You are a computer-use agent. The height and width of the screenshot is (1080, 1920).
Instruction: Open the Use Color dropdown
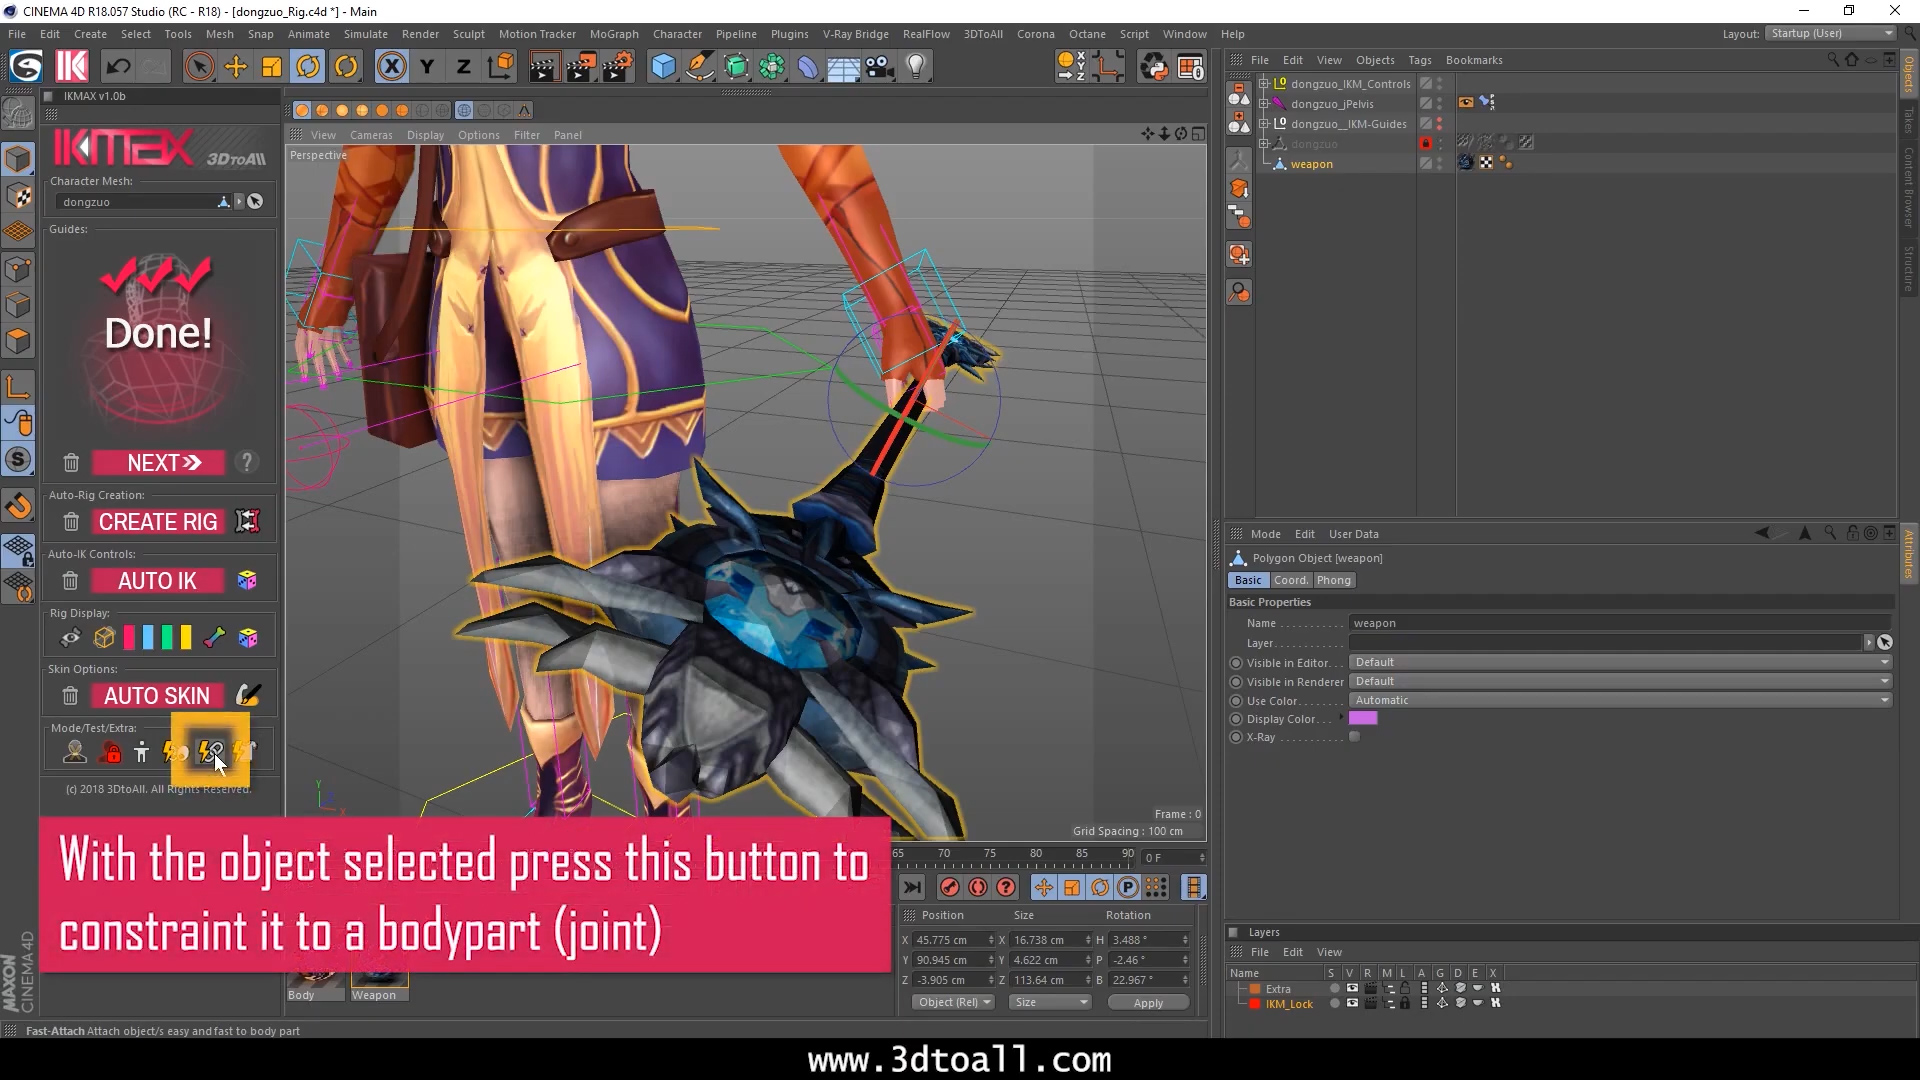tap(1620, 700)
